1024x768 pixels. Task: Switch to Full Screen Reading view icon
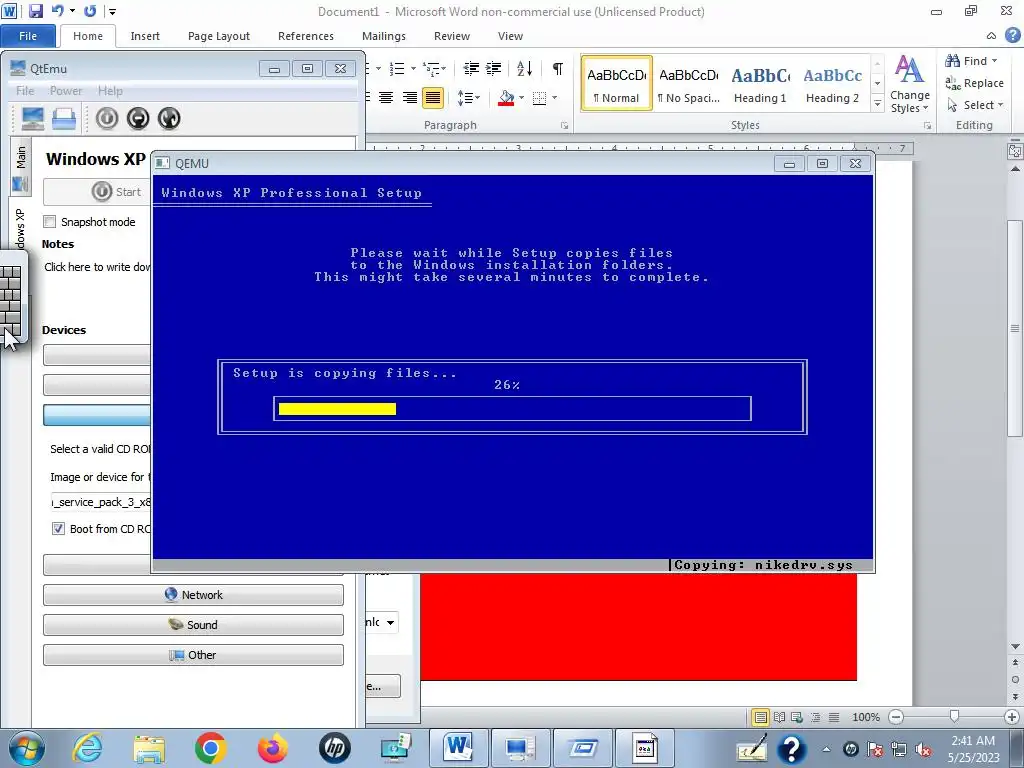tap(779, 717)
